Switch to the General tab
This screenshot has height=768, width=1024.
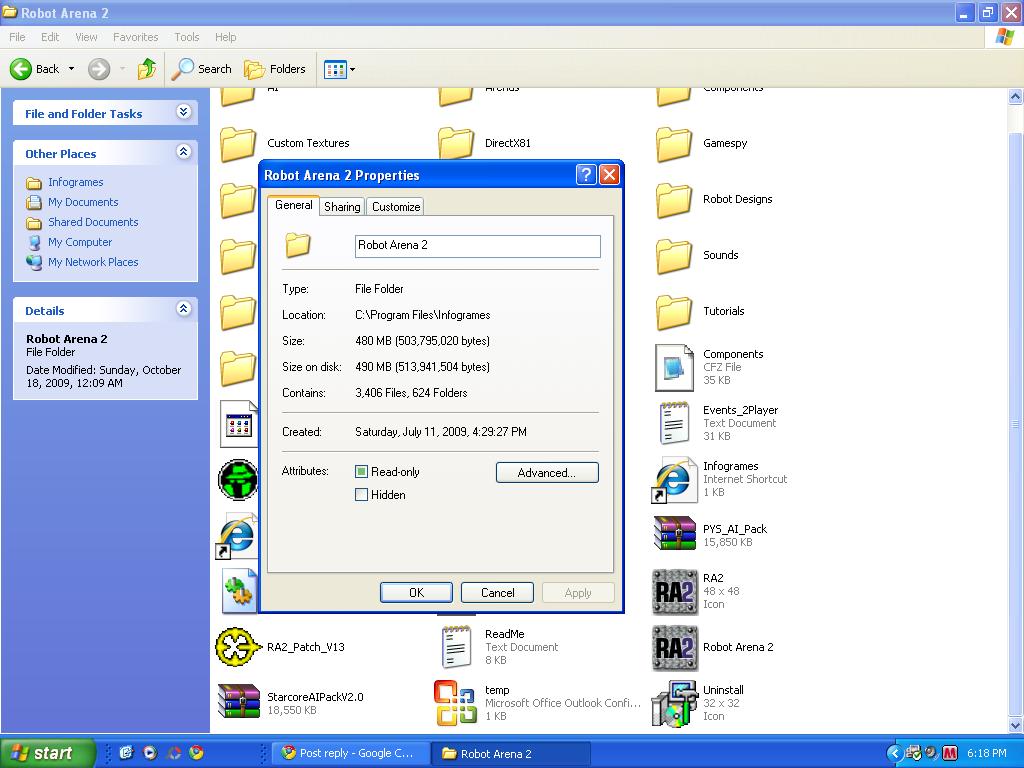[x=293, y=205]
